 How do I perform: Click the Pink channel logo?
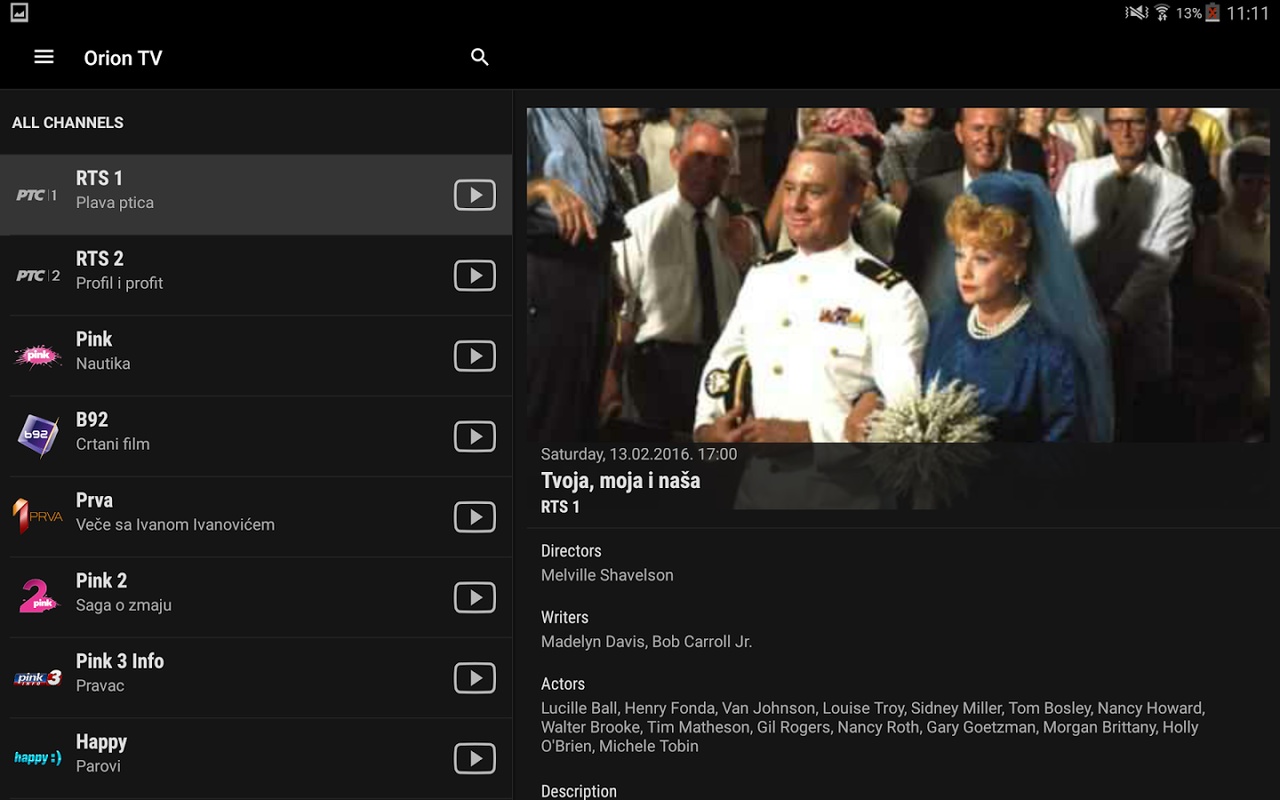click(38, 356)
